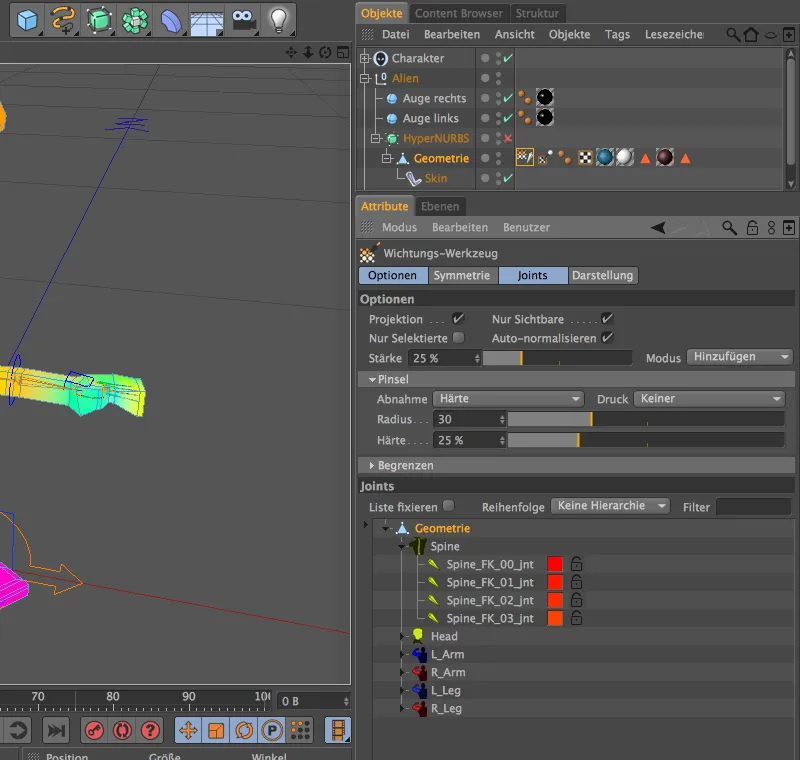
Task: Expand the Charakter object tree node
Action: 365,59
